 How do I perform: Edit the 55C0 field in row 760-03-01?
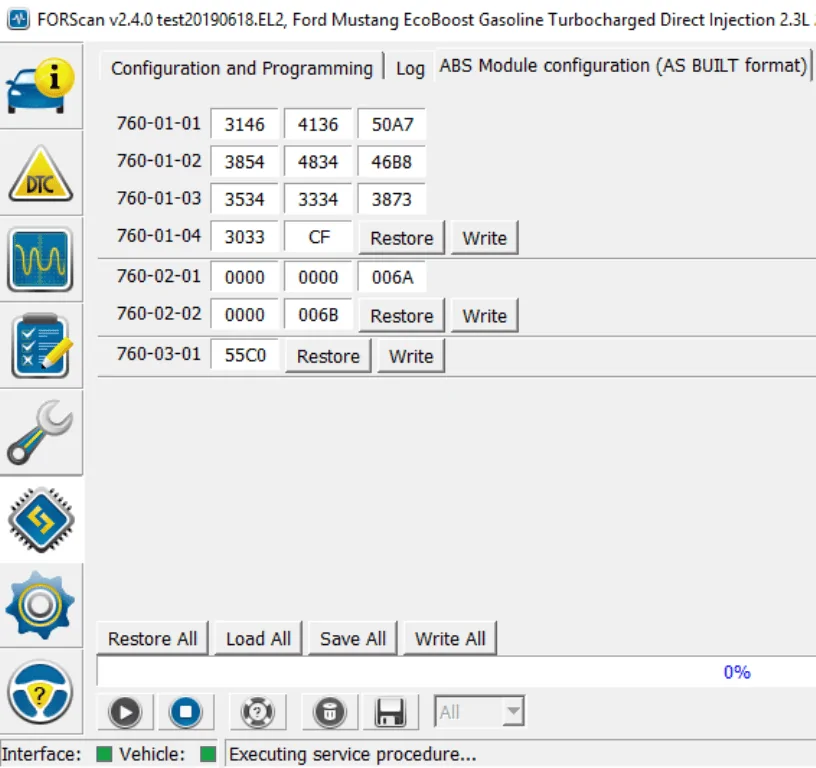pos(244,355)
